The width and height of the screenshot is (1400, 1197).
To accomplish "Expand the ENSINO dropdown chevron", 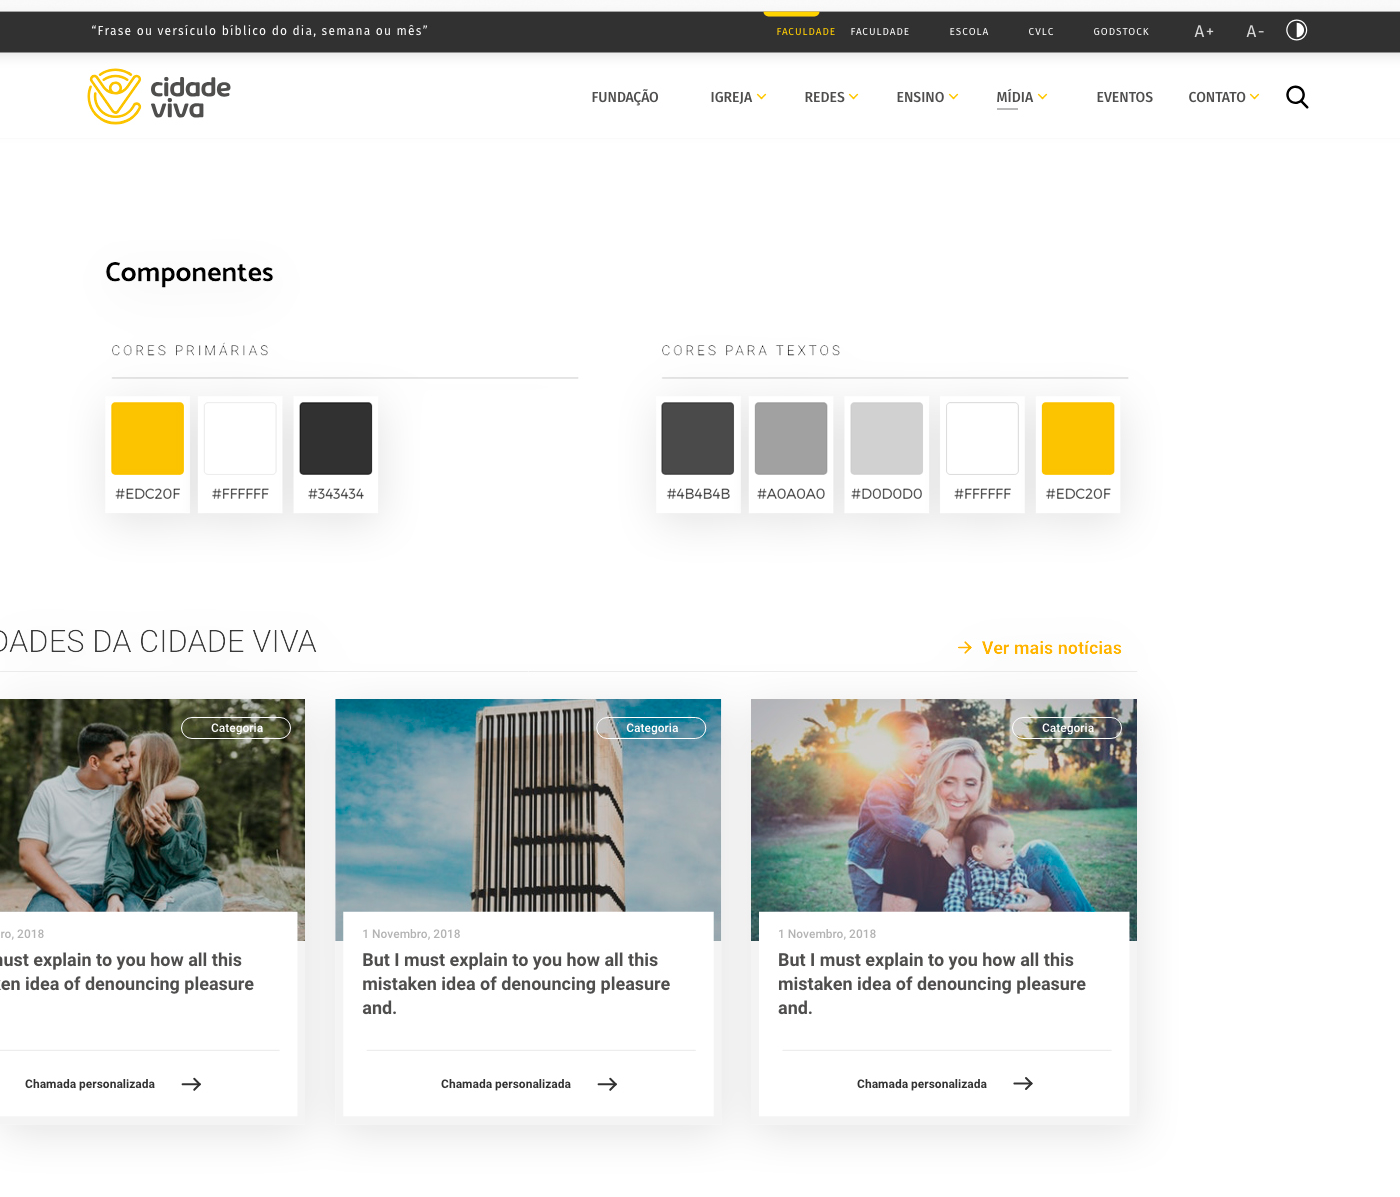I will click(x=954, y=97).
